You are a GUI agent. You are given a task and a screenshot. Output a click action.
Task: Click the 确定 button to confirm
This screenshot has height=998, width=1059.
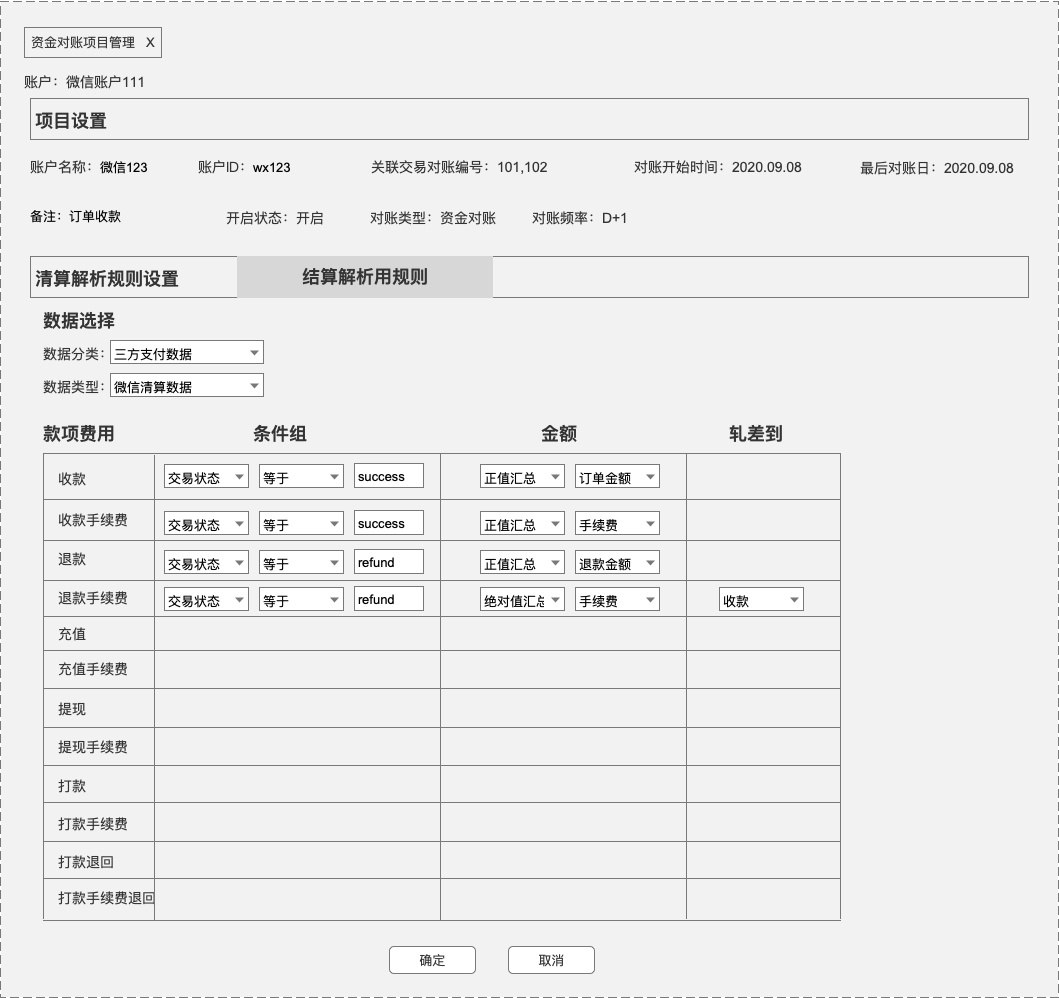[x=432, y=959]
